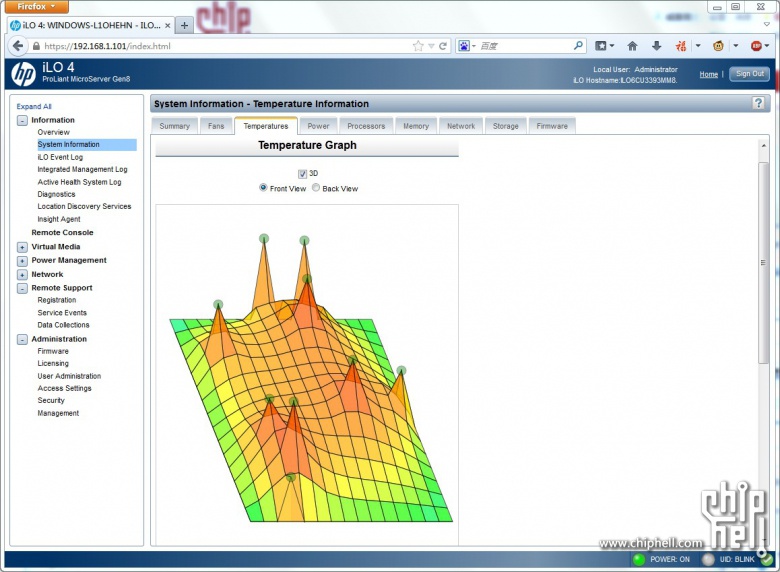Click the Expand All link
780x572 pixels.
[x=34, y=106]
